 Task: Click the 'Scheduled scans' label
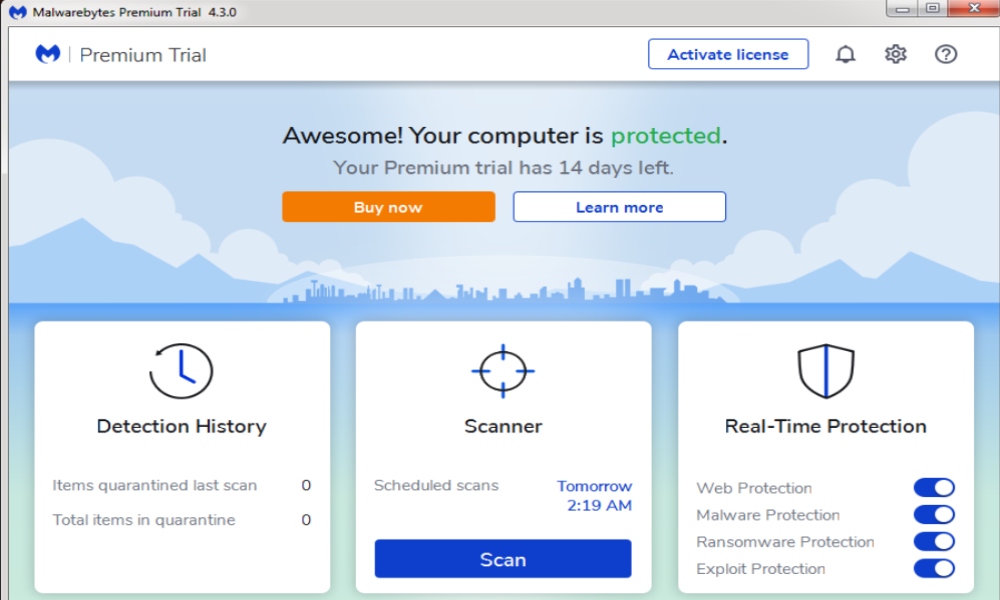(x=436, y=485)
